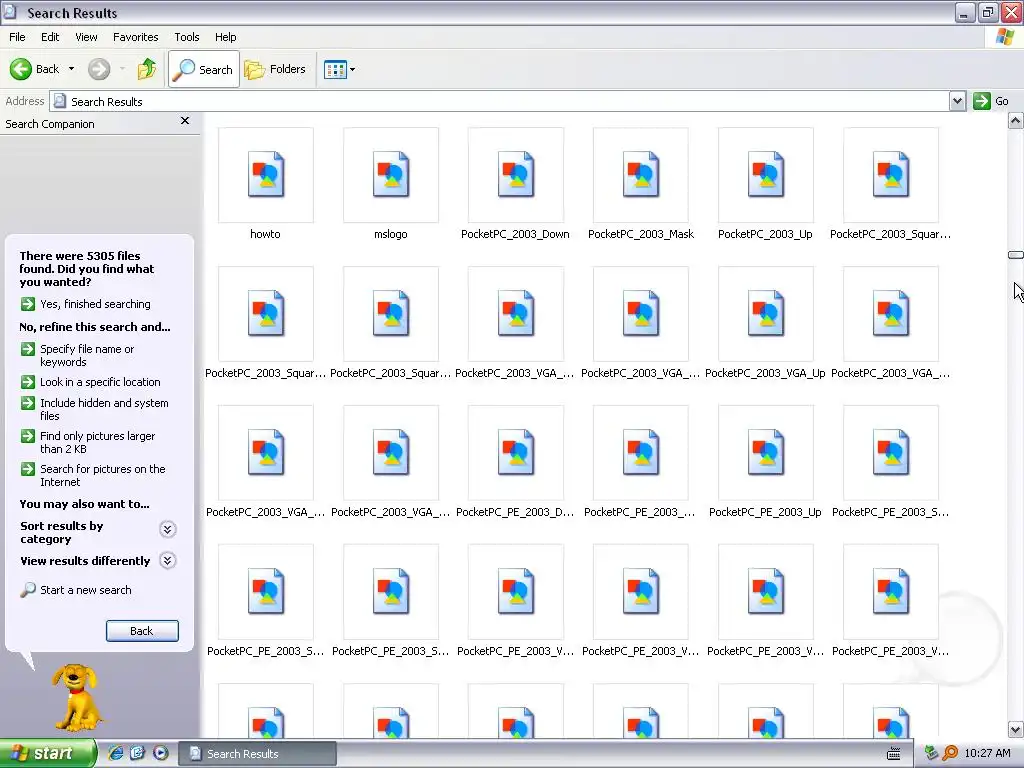Select the mslogo file icon
Screen dimensions: 1024x768
click(x=391, y=174)
